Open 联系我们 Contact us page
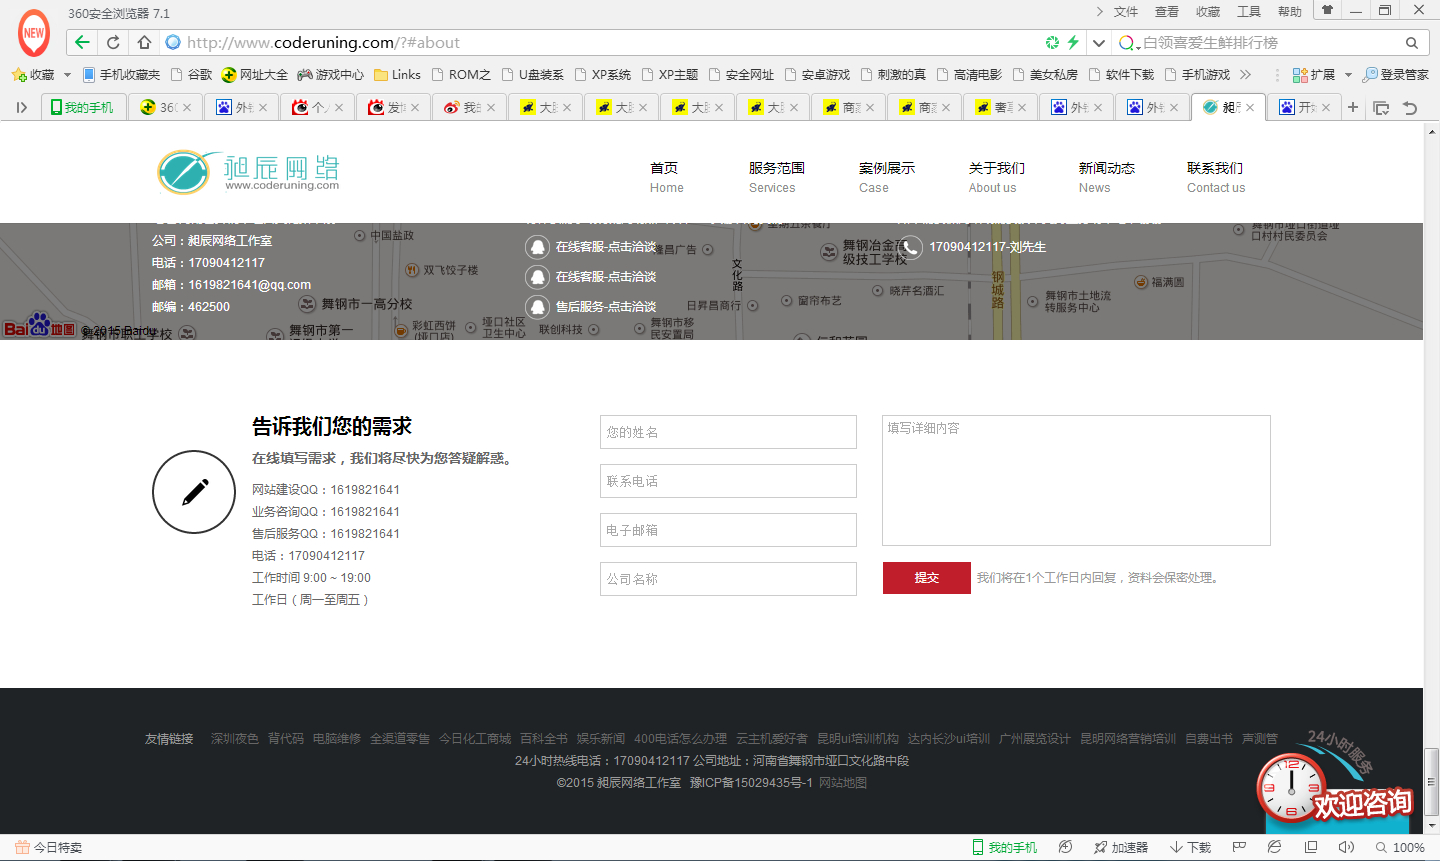Viewport: 1440px width, 861px height. (1216, 177)
